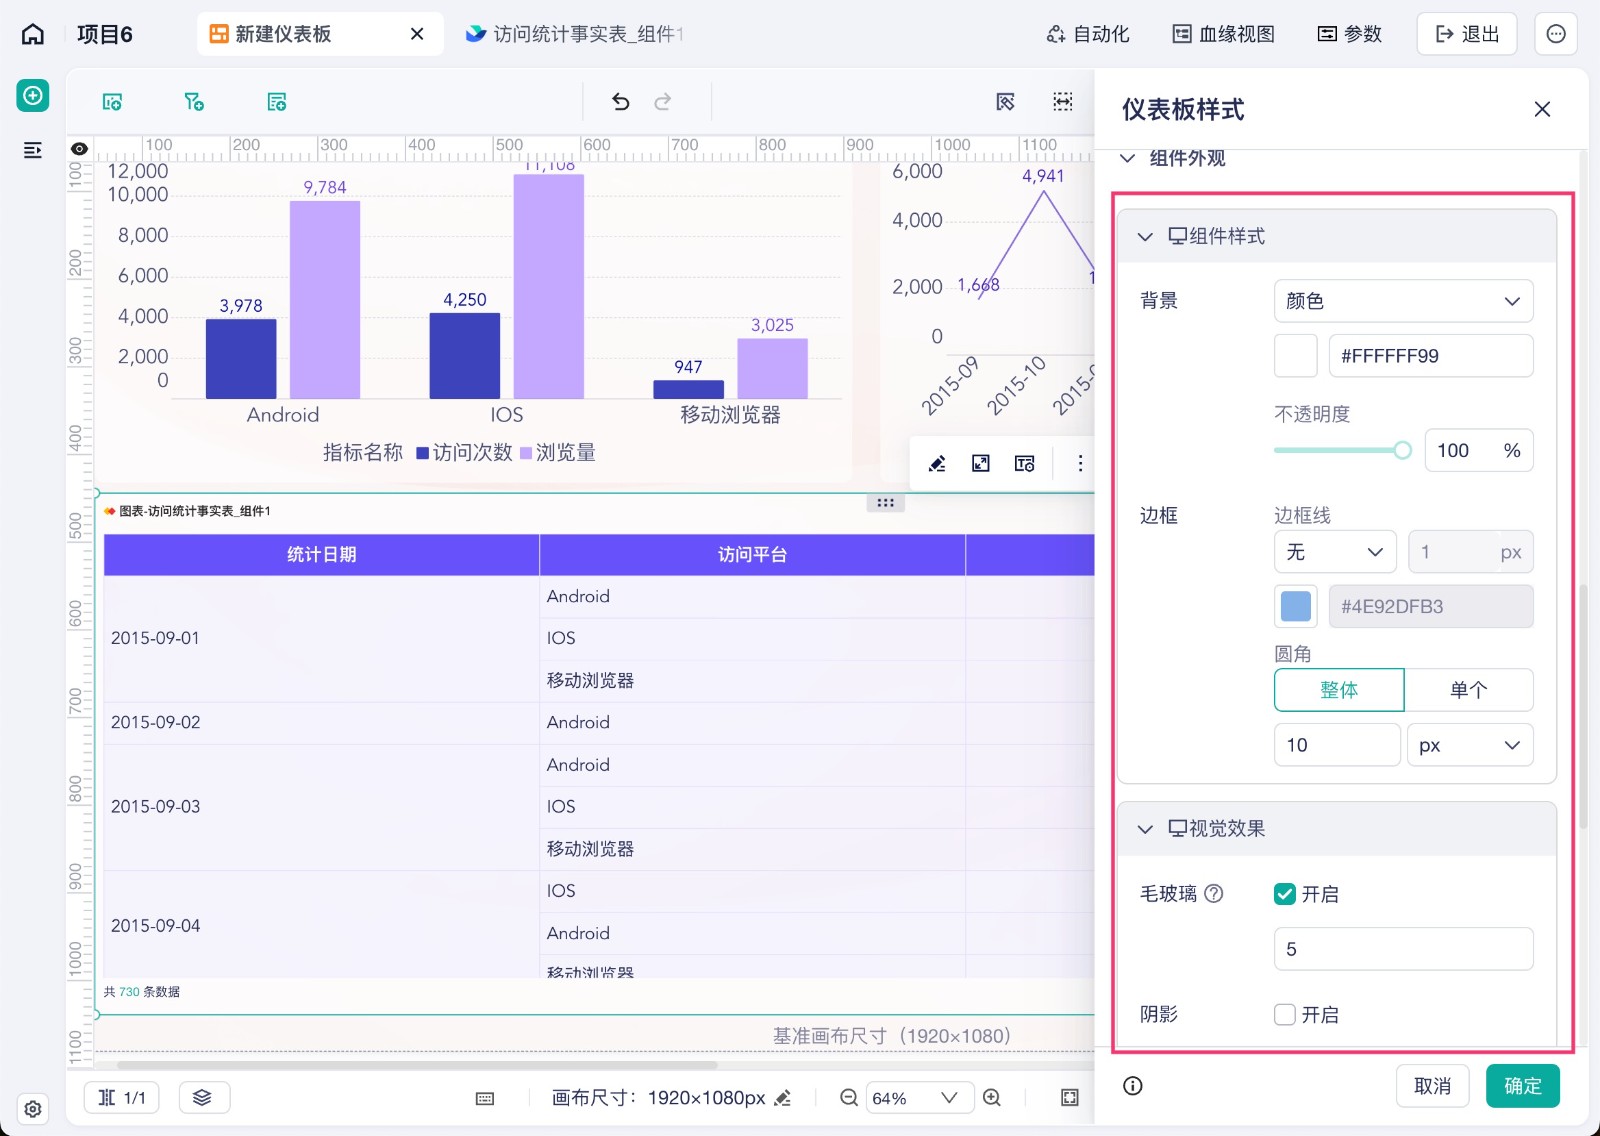Enable the 阴影 开启 checkbox
1600x1136 pixels.
coord(1285,1015)
